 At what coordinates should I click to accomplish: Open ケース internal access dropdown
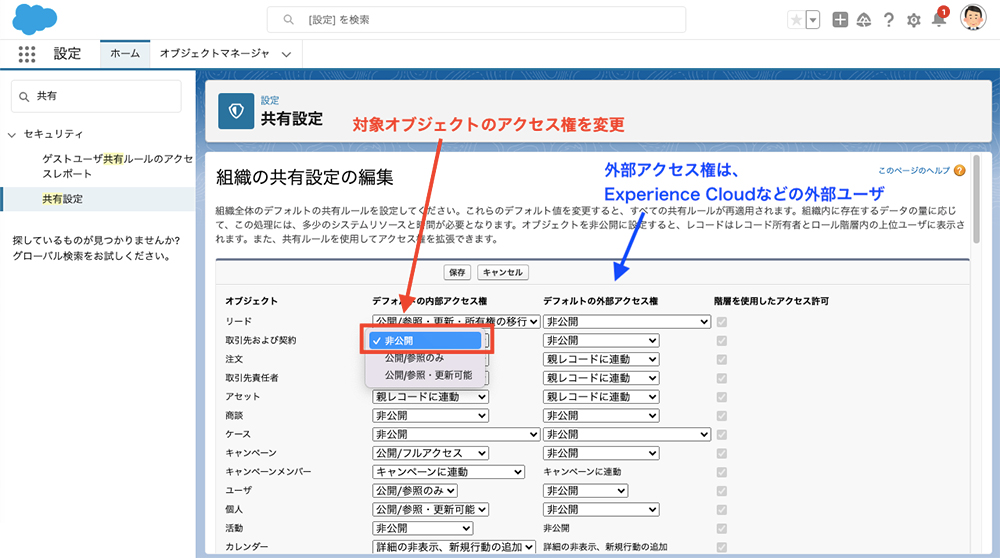(x=456, y=434)
